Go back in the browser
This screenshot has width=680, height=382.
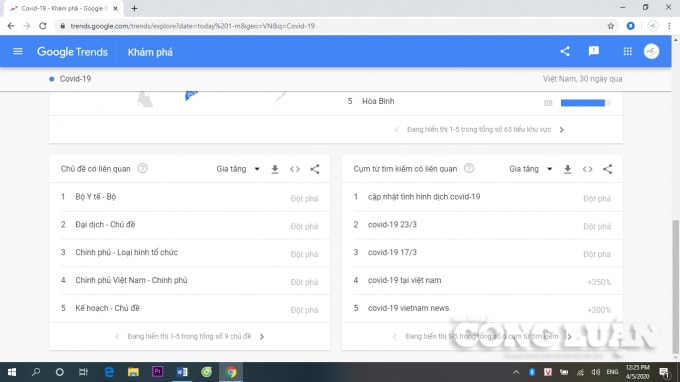(x=11, y=26)
